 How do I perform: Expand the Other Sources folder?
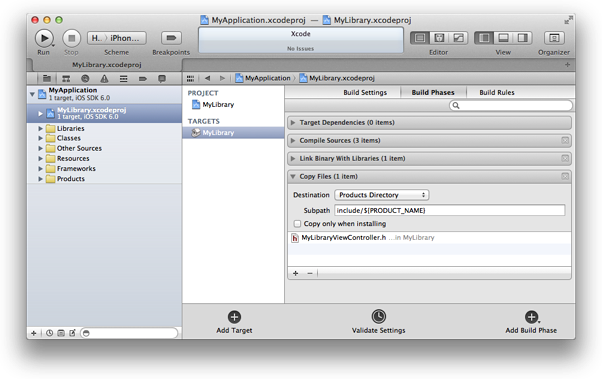[40, 148]
